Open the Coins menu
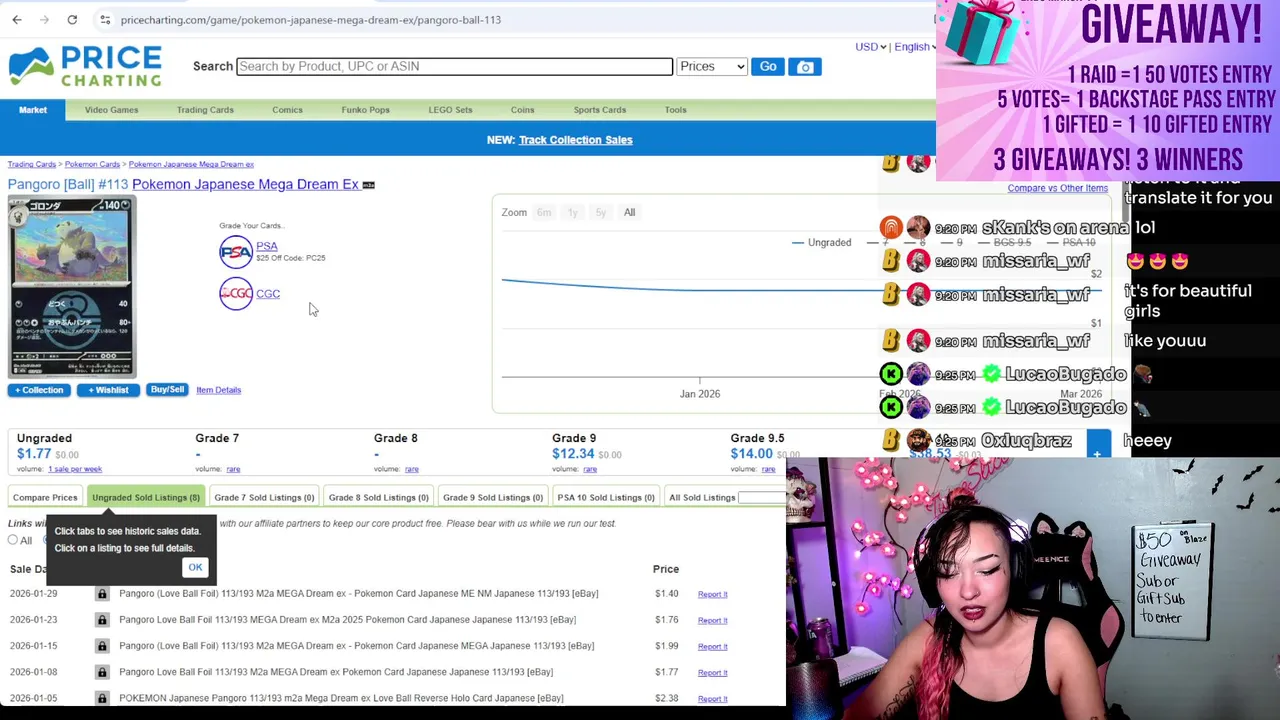This screenshot has height=720, width=1280. point(522,110)
